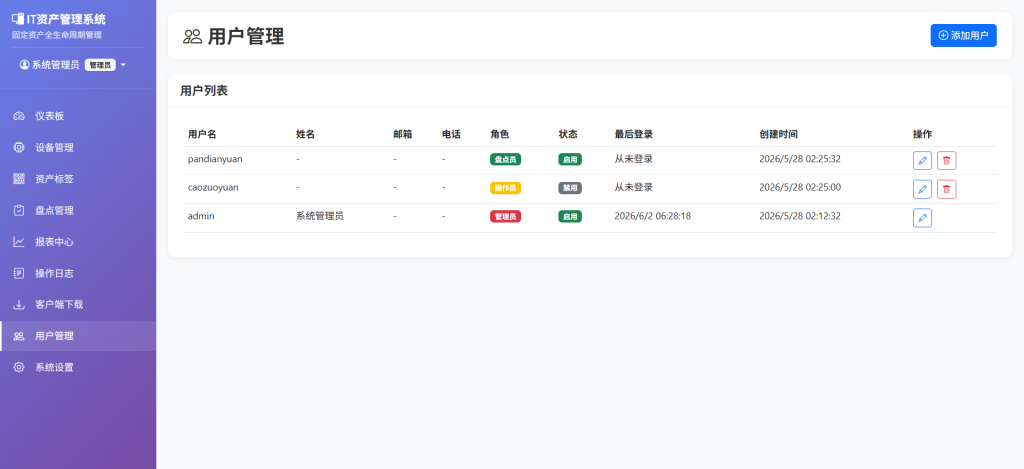Click the 用户名 column header
This screenshot has height=469, width=1024.
[x=202, y=135]
